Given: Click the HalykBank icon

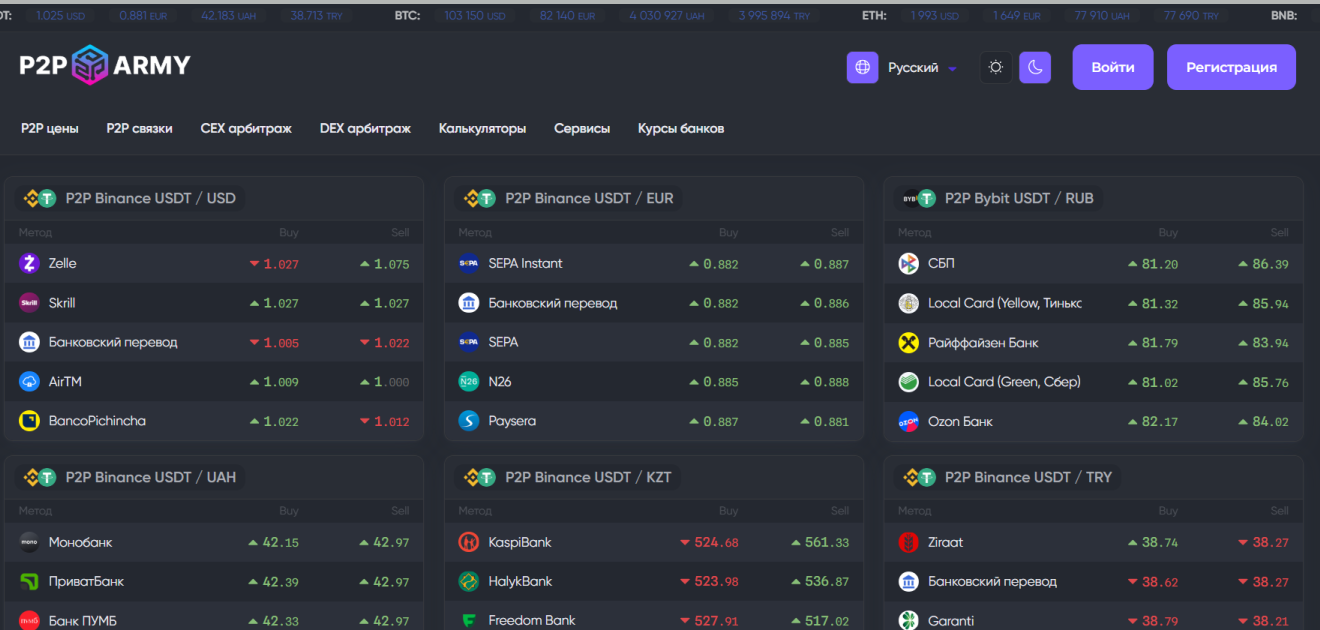Looking at the screenshot, I should (x=469, y=581).
